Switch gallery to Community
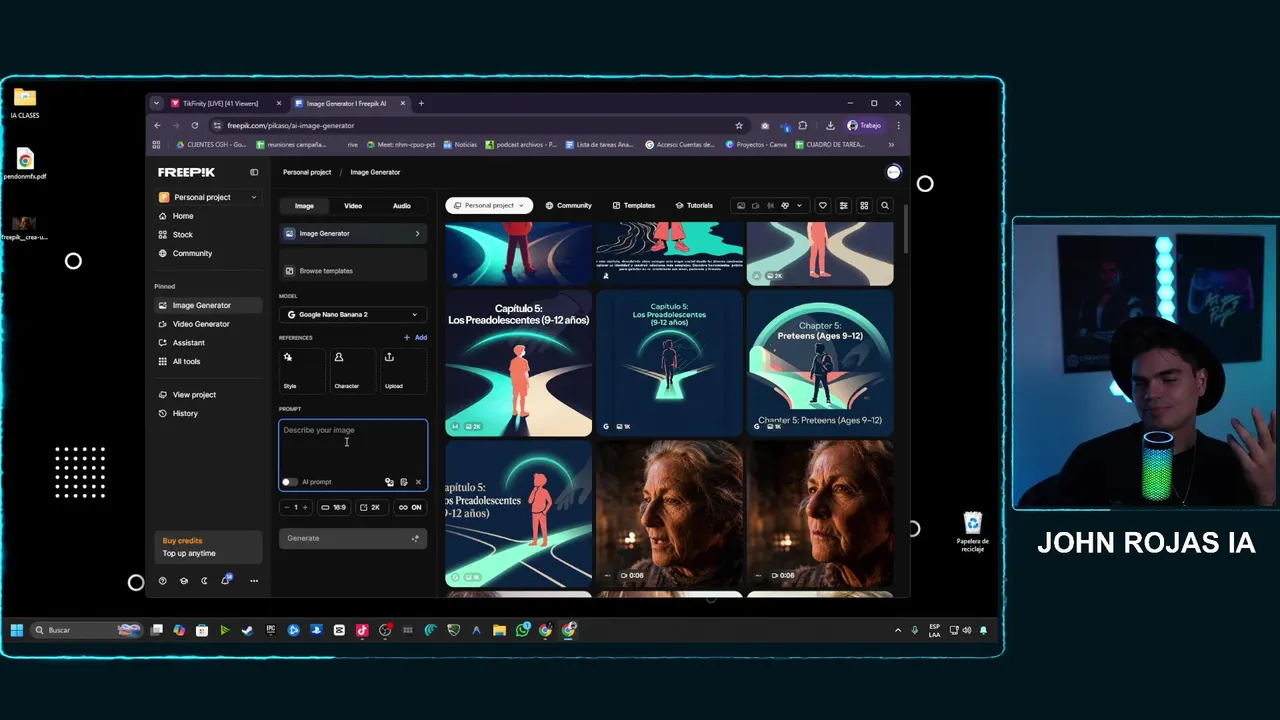The image size is (1280, 720). click(569, 206)
